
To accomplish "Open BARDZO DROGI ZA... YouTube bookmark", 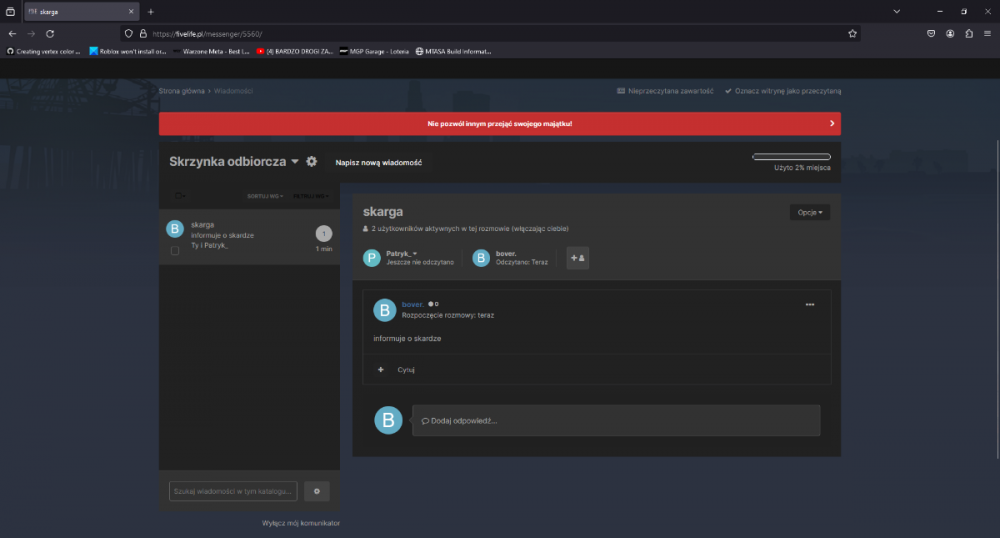I will 295,52.
